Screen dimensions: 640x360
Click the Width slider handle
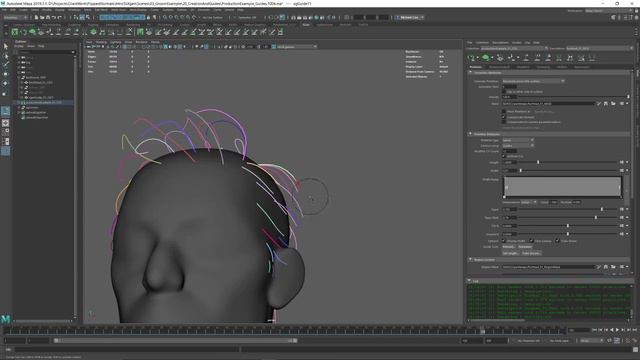pos(521,170)
